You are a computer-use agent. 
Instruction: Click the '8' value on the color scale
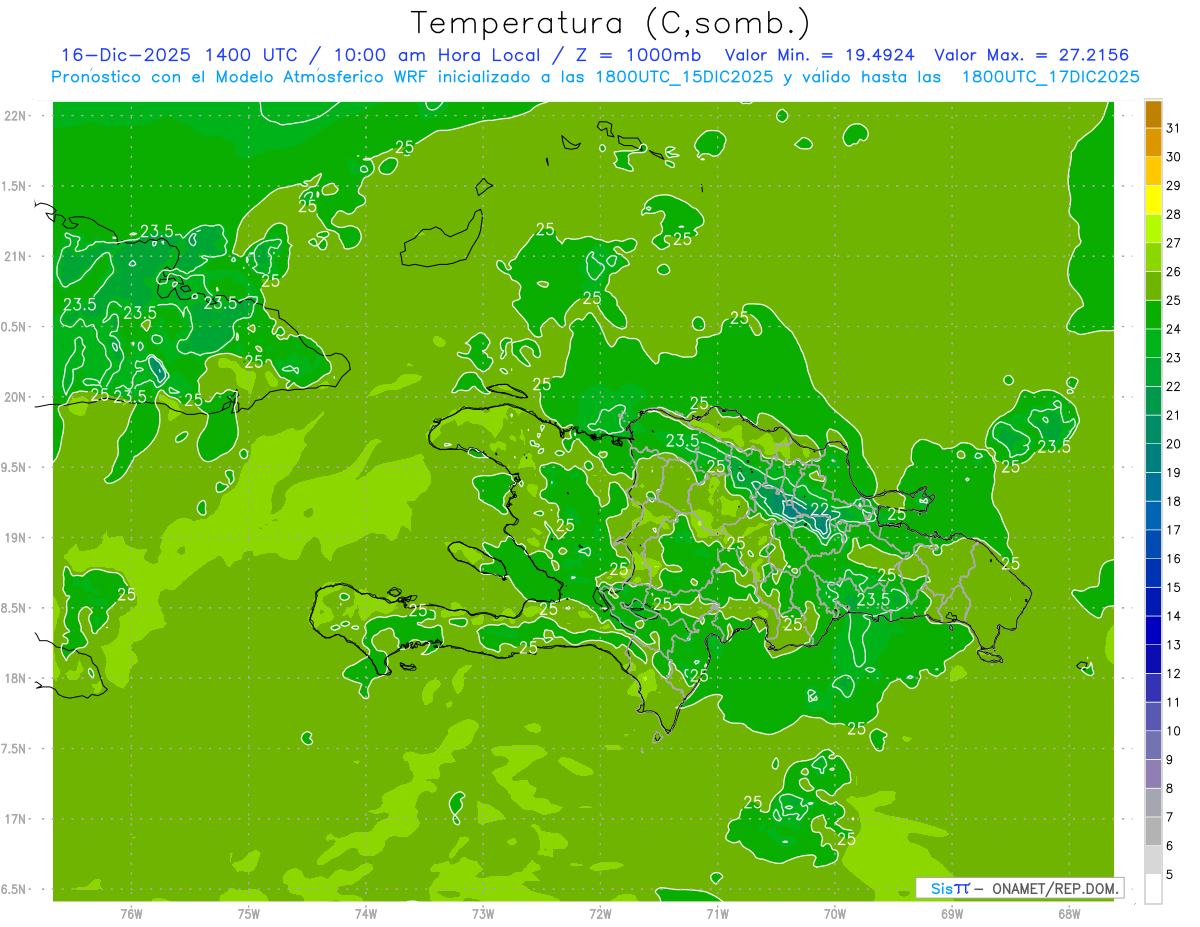1170,788
